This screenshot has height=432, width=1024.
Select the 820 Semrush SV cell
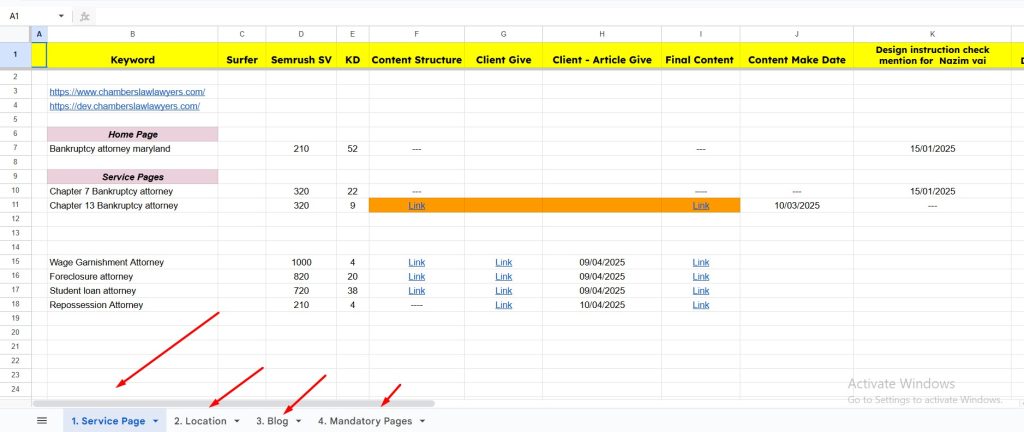click(x=301, y=277)
